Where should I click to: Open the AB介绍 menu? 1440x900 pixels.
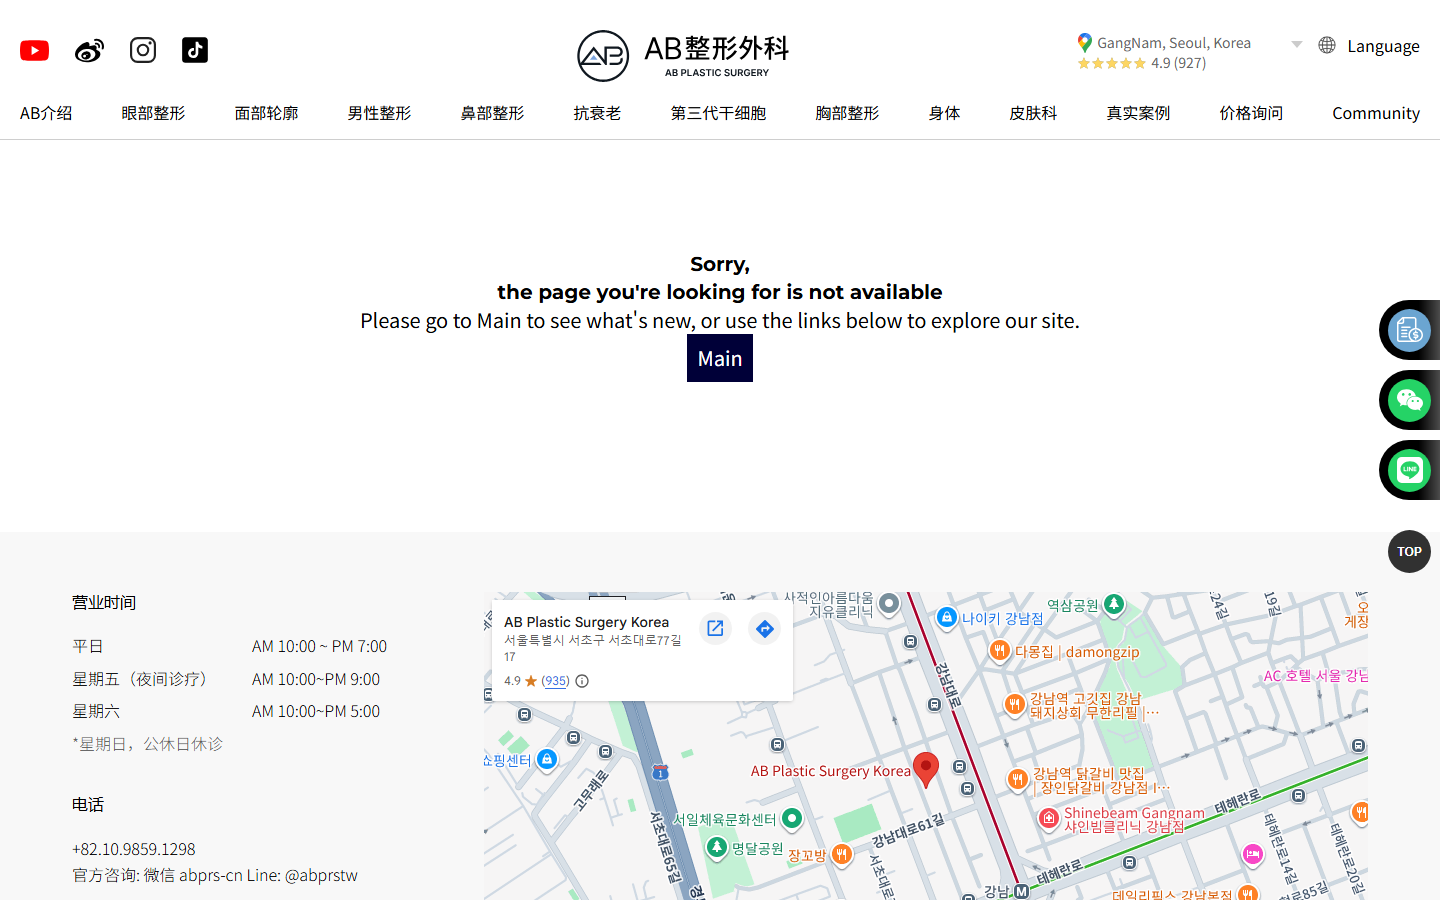[46, 113]
